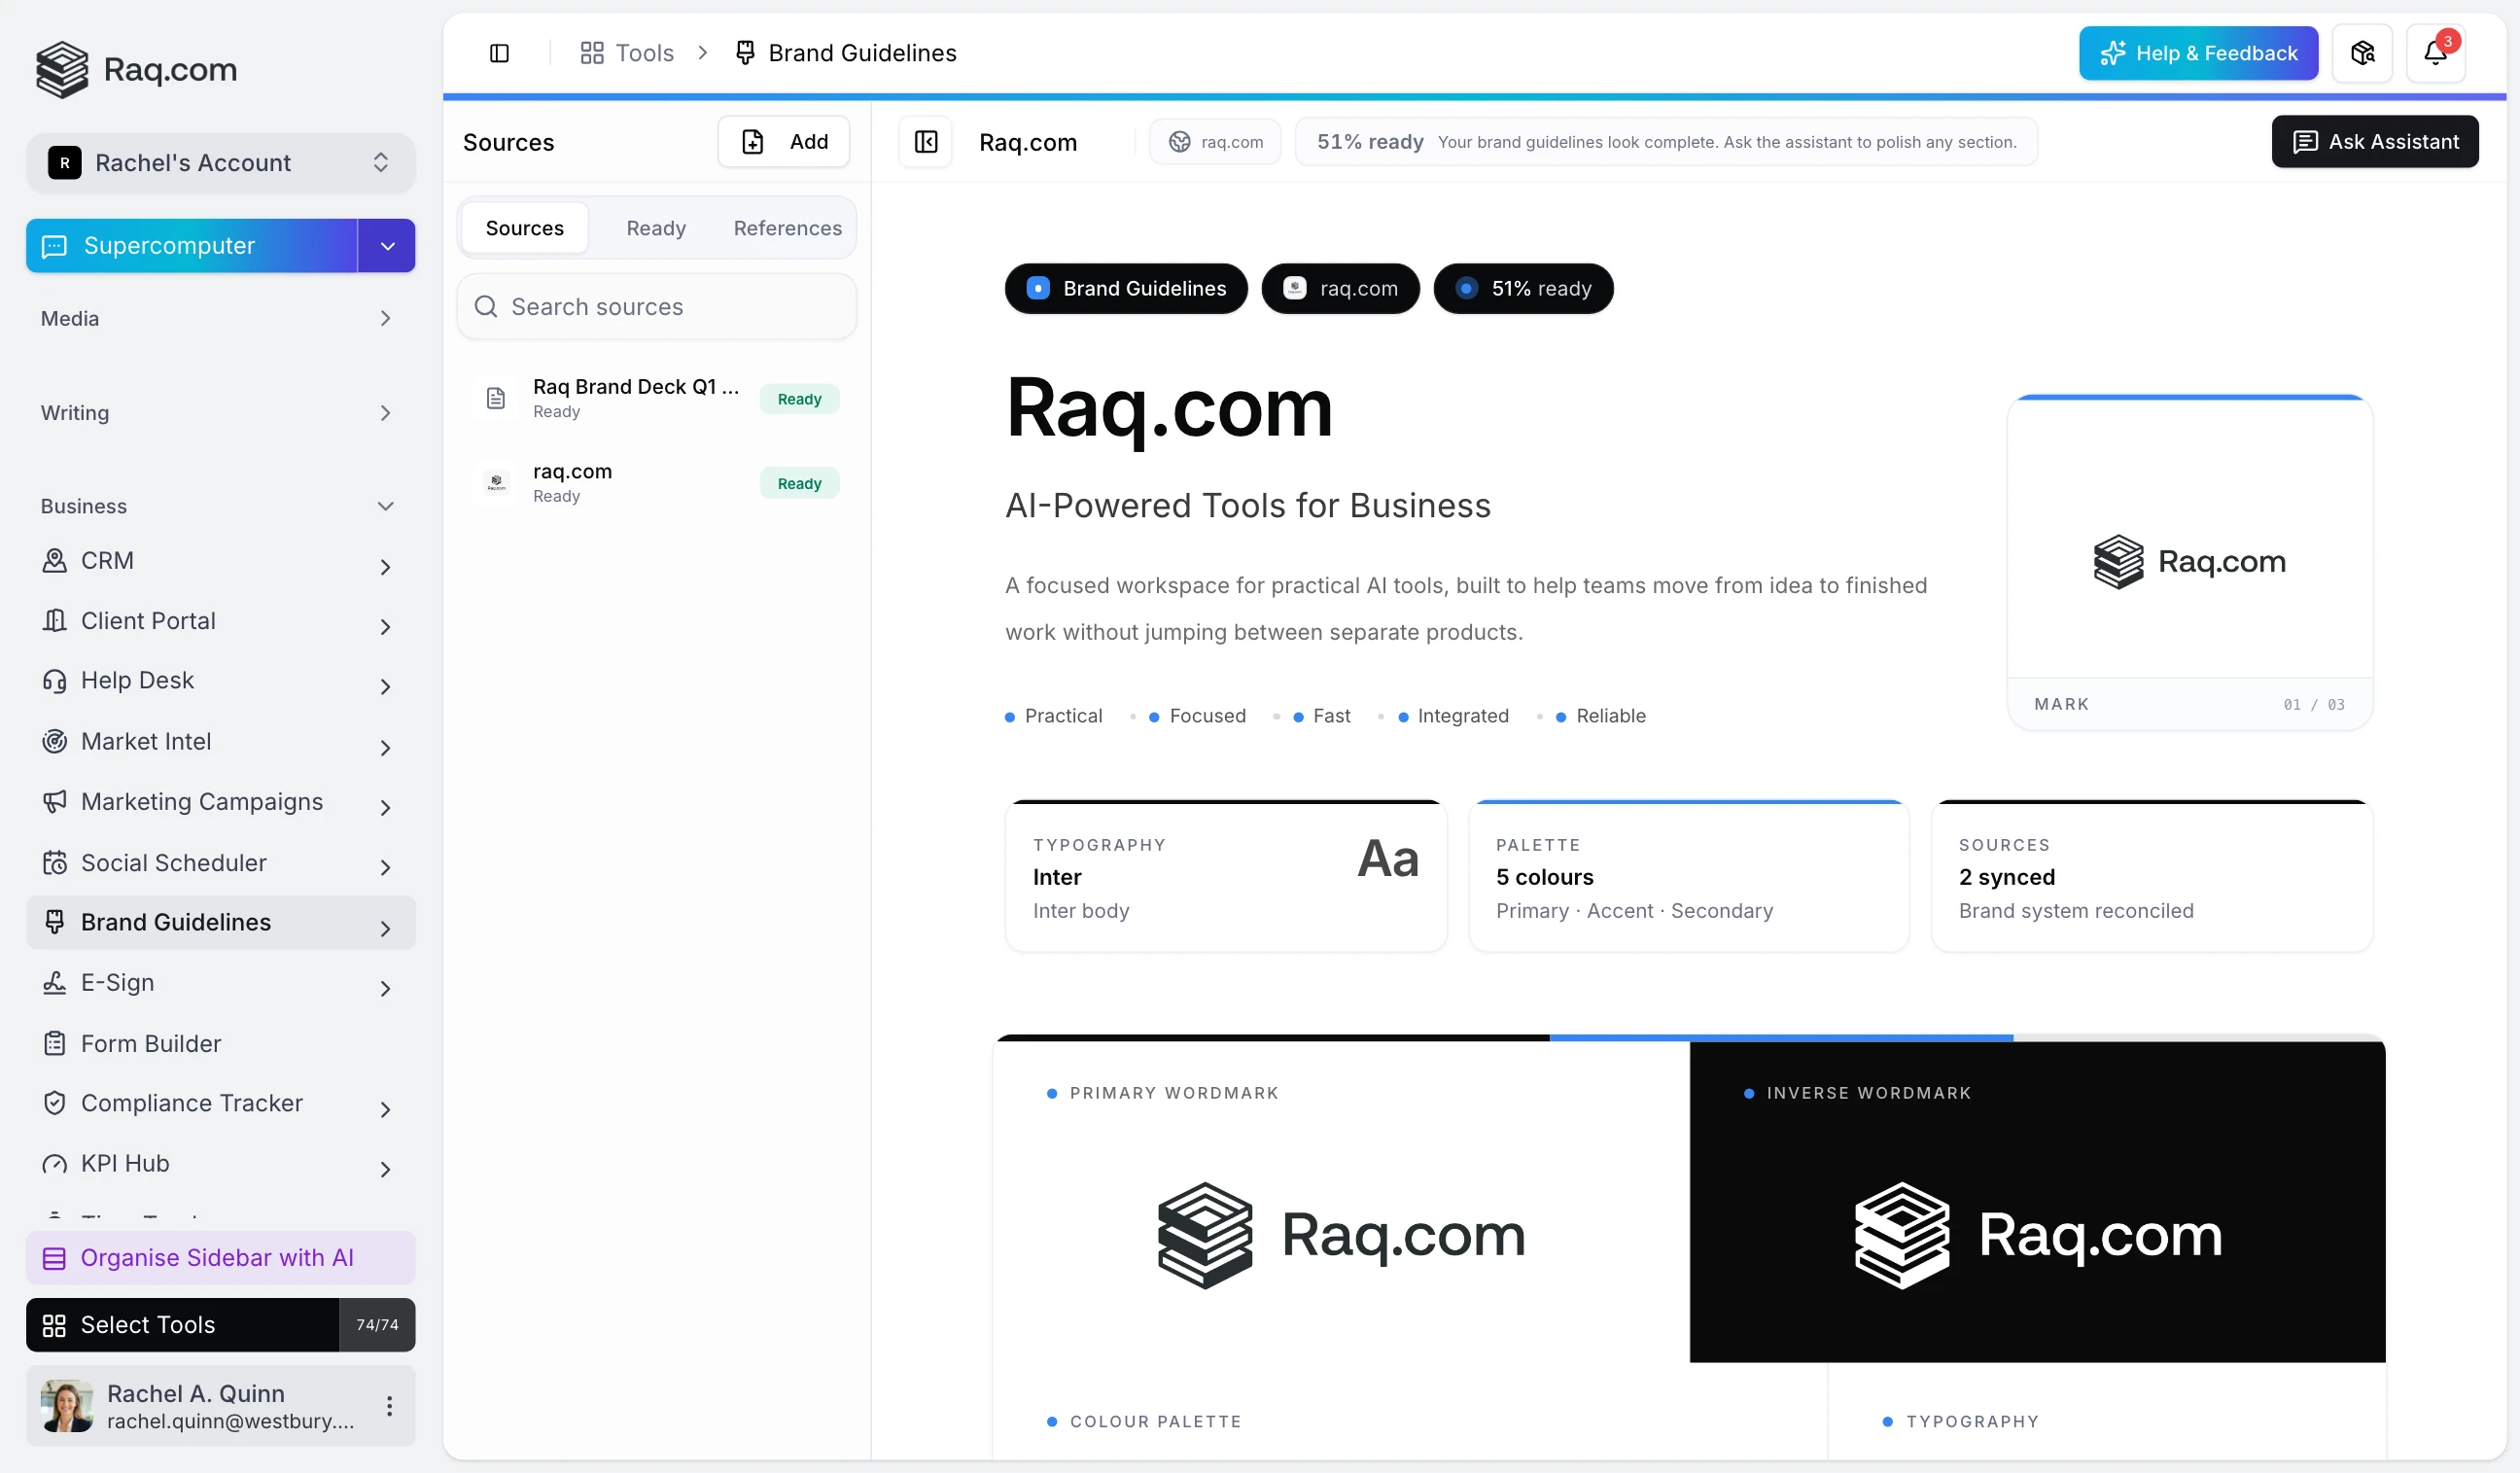Image resolution: width=2520 pixels, height=1473 pixels.
Task: Click the Raq.com logo in sidebar
Action: [x=136, y=69]
